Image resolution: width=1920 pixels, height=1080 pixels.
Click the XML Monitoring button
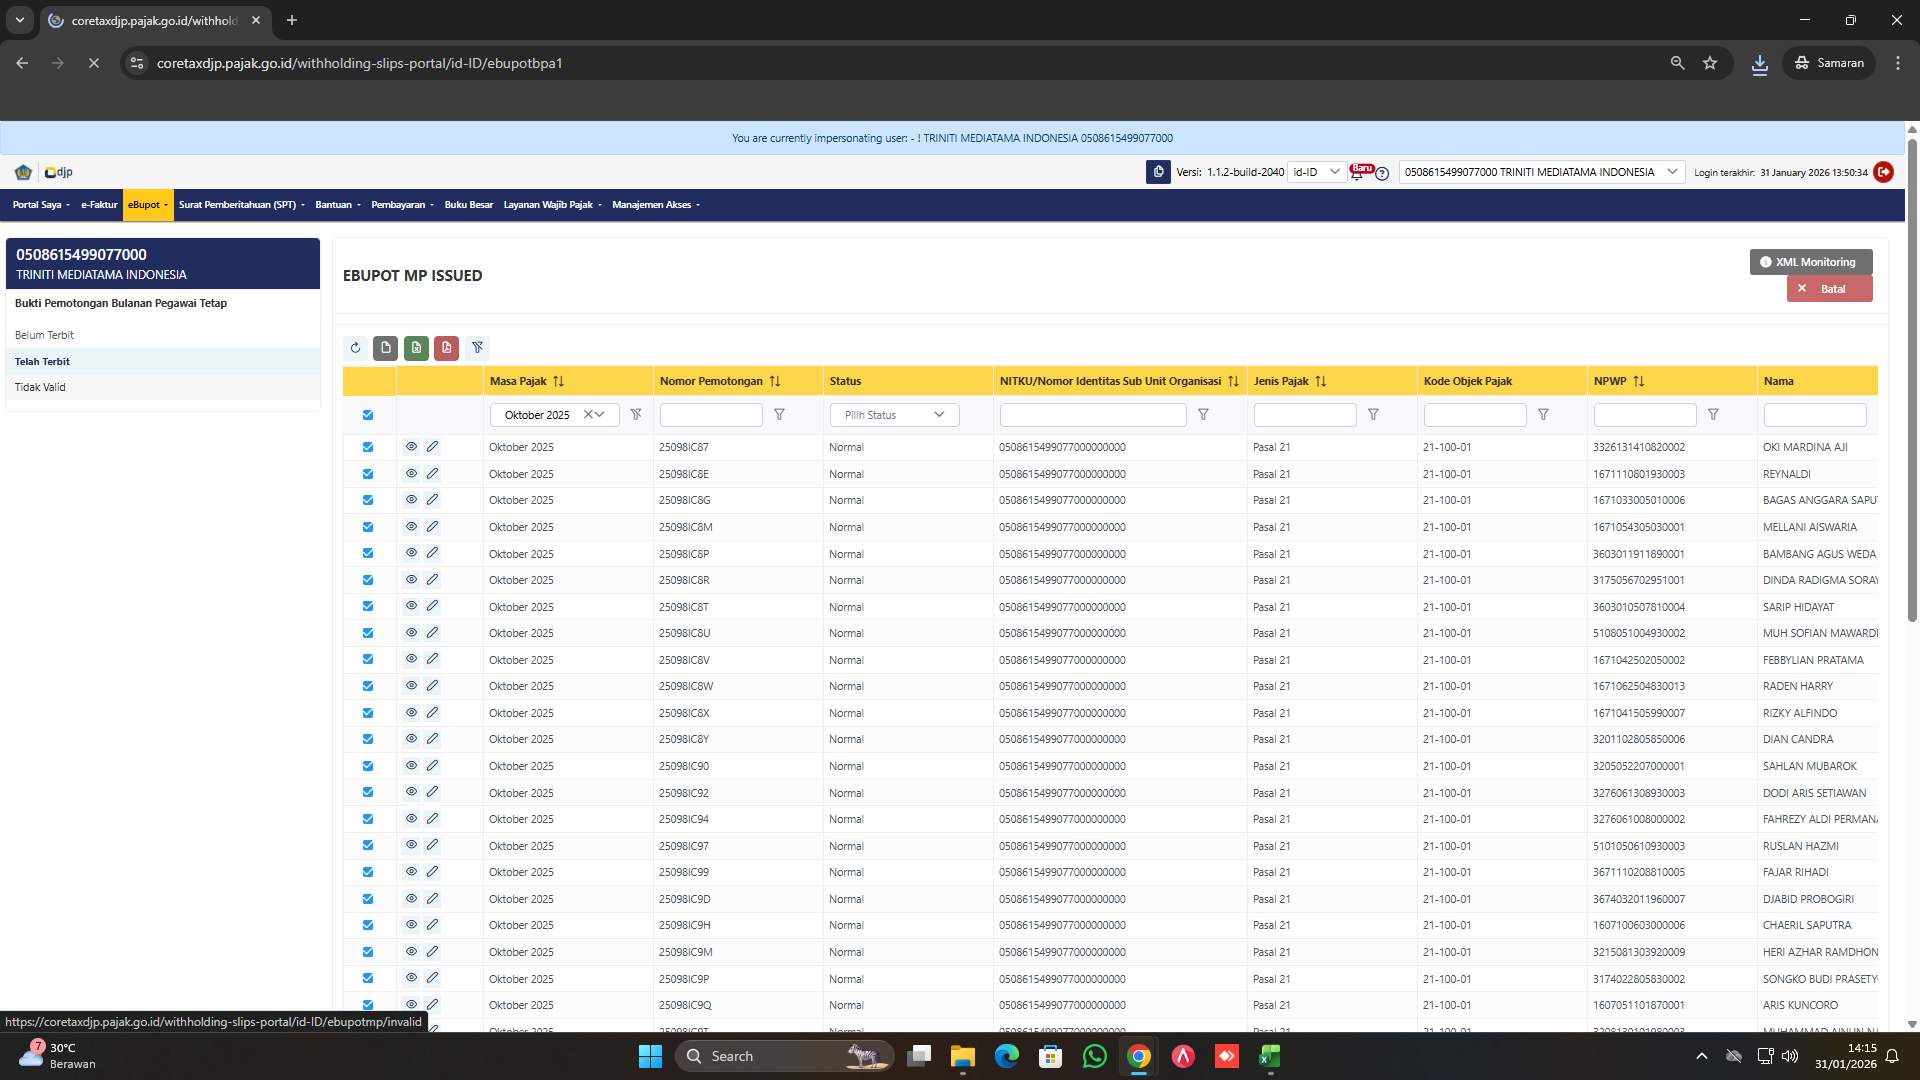coord(1810,262)
